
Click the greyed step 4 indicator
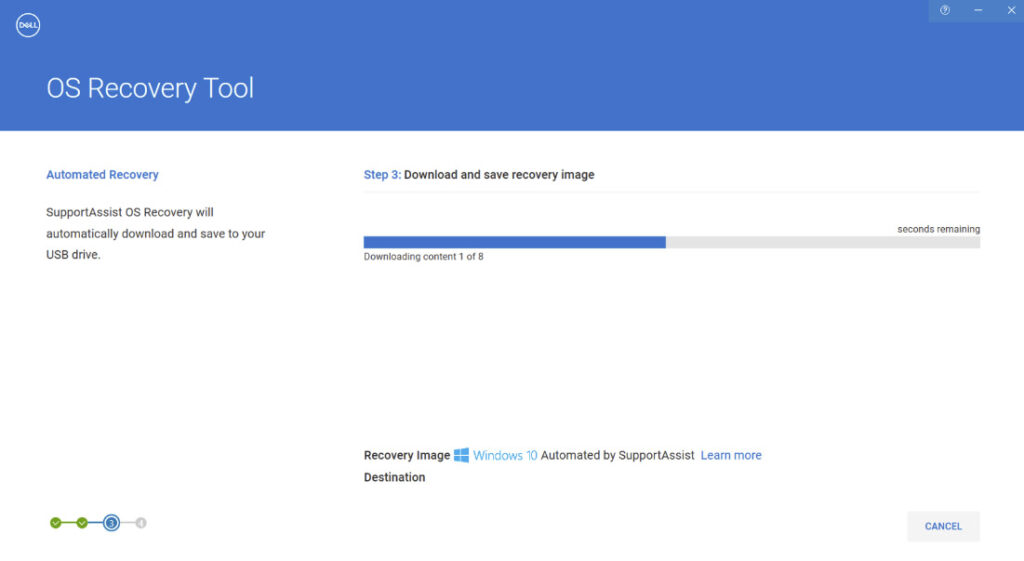coord(141,522)
